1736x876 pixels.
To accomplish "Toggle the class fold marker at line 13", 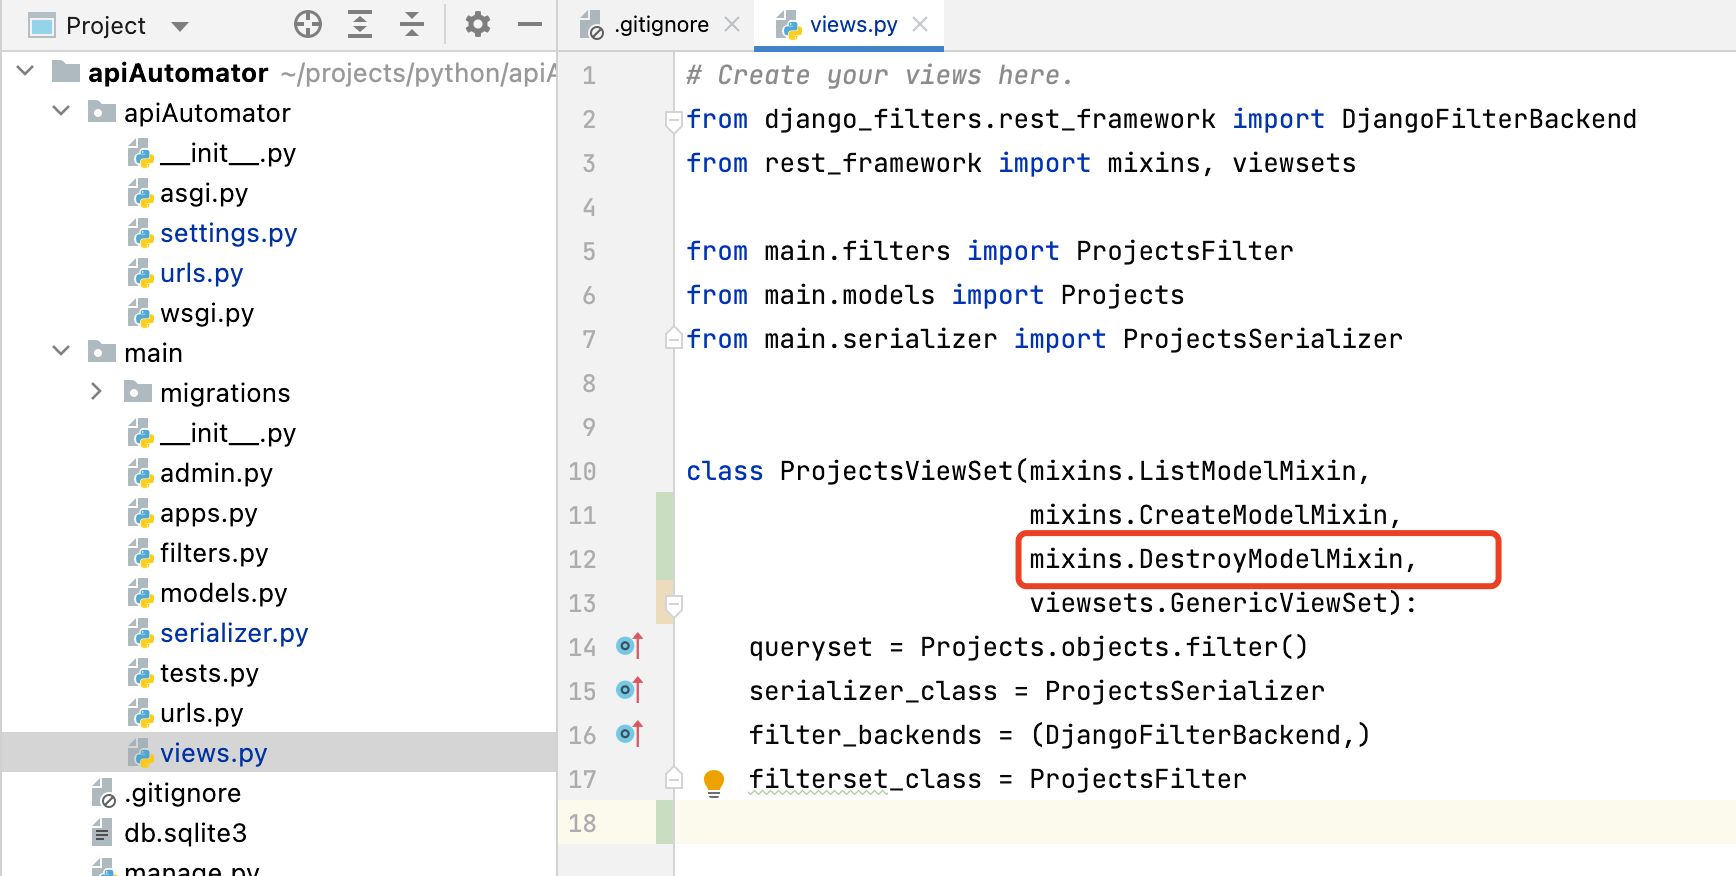I will (x=674, y=604).
